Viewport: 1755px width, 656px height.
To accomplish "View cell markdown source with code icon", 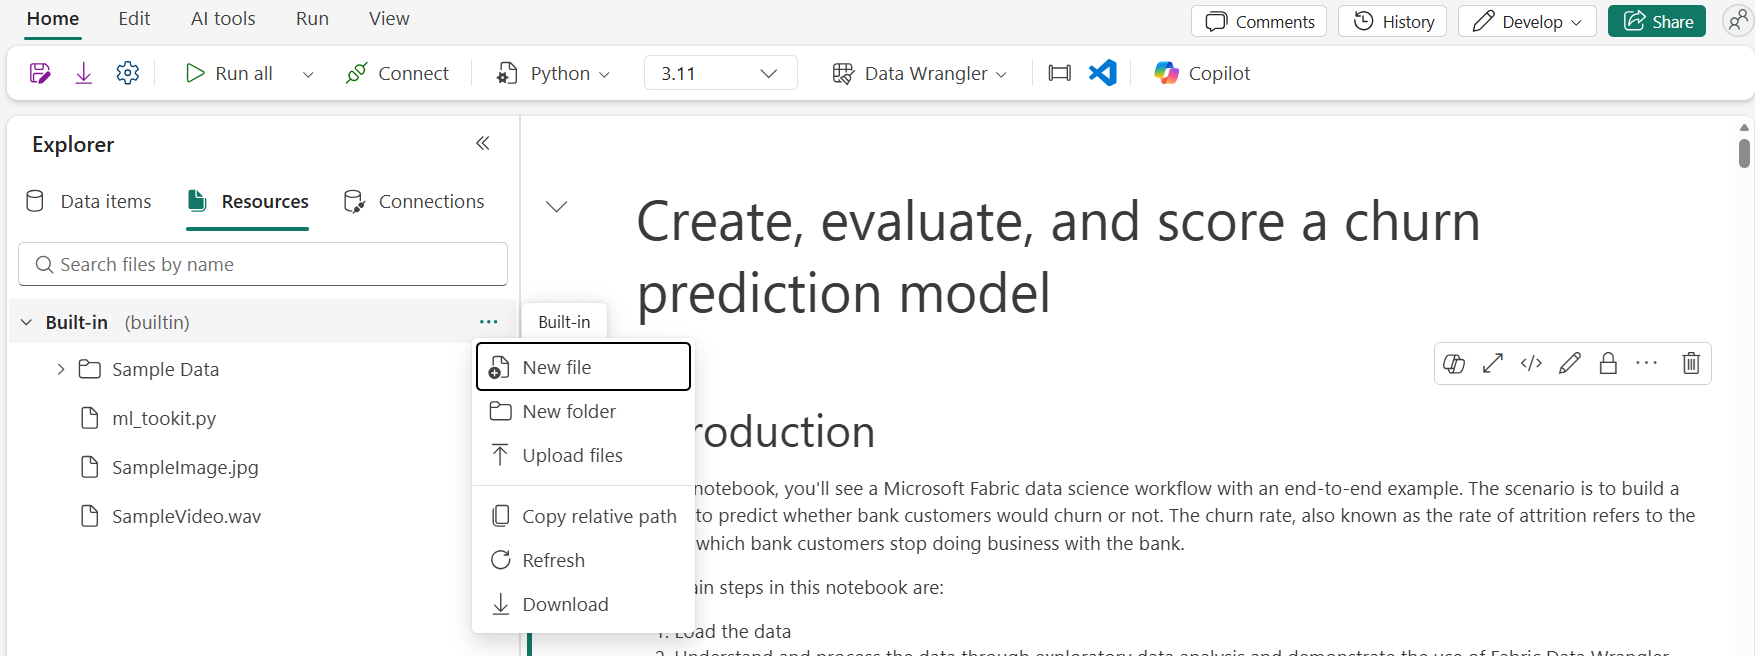I will pyautogui.click(x=1530, y=363).
